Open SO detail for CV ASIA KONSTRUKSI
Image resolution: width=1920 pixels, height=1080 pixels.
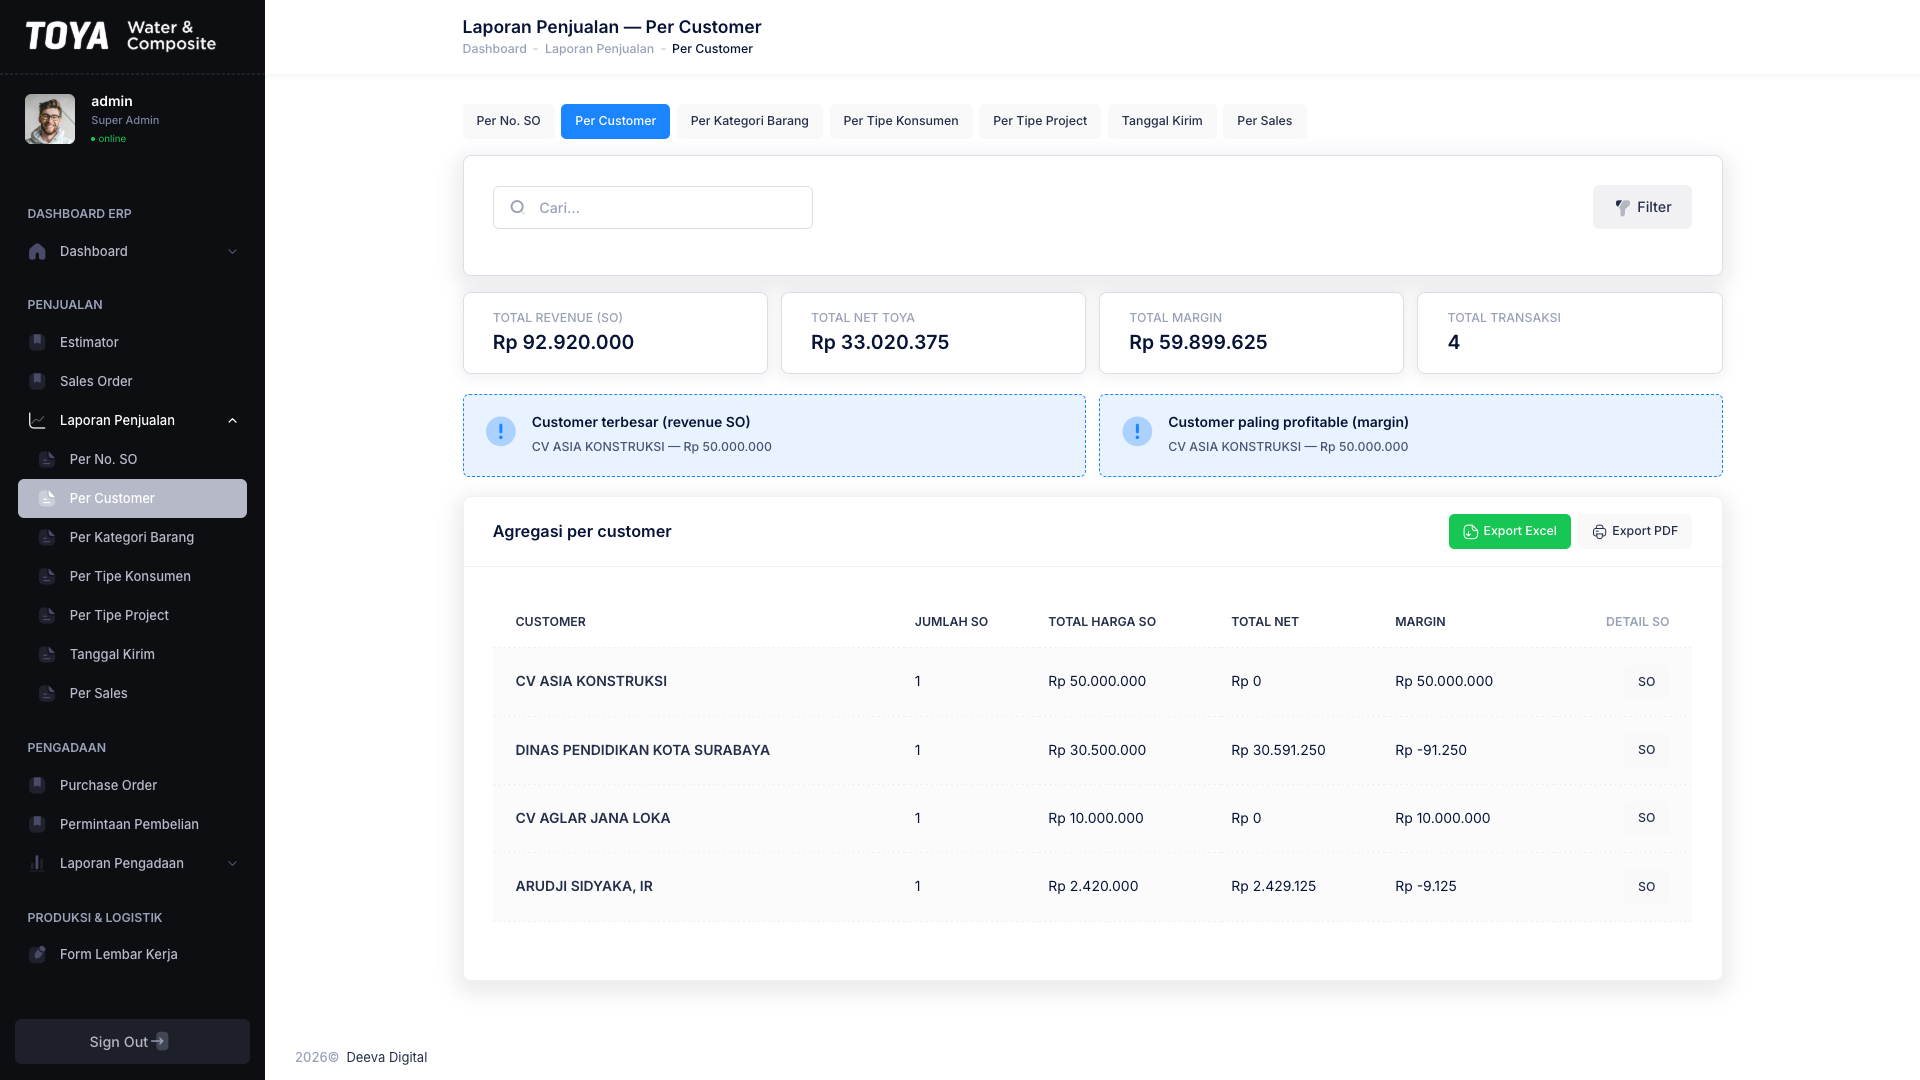click(x=1646, y=682)
